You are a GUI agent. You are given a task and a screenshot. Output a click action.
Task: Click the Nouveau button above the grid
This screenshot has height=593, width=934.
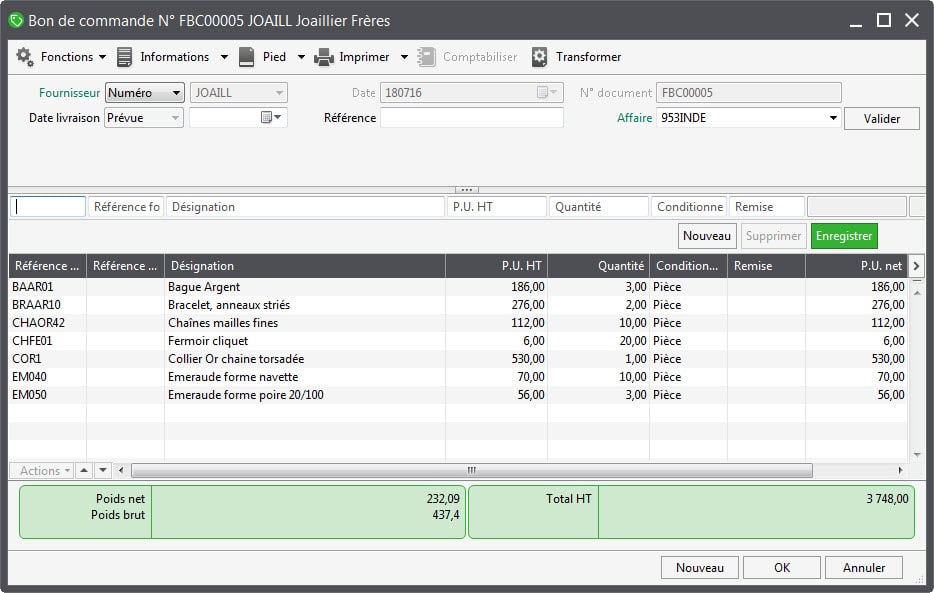click(x=706, y=236)
